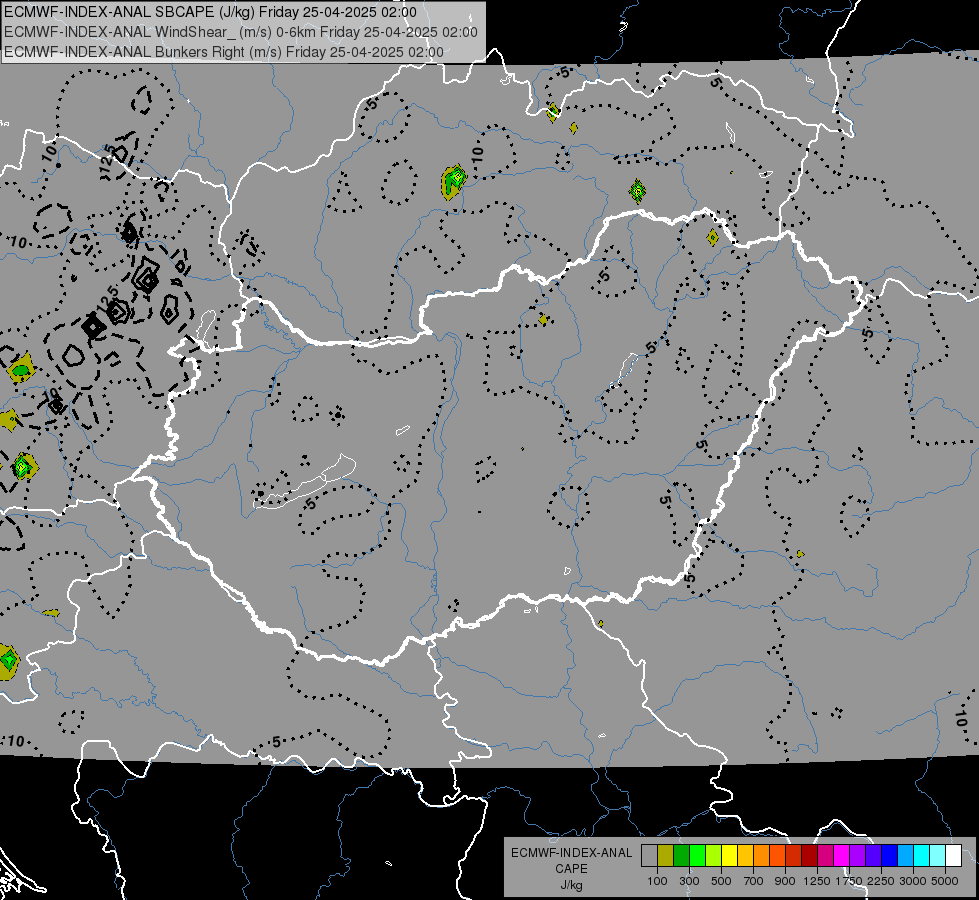Click the 3000 value on the legend scale
This screenshot has height=900, width=979.
coord(913,881)
